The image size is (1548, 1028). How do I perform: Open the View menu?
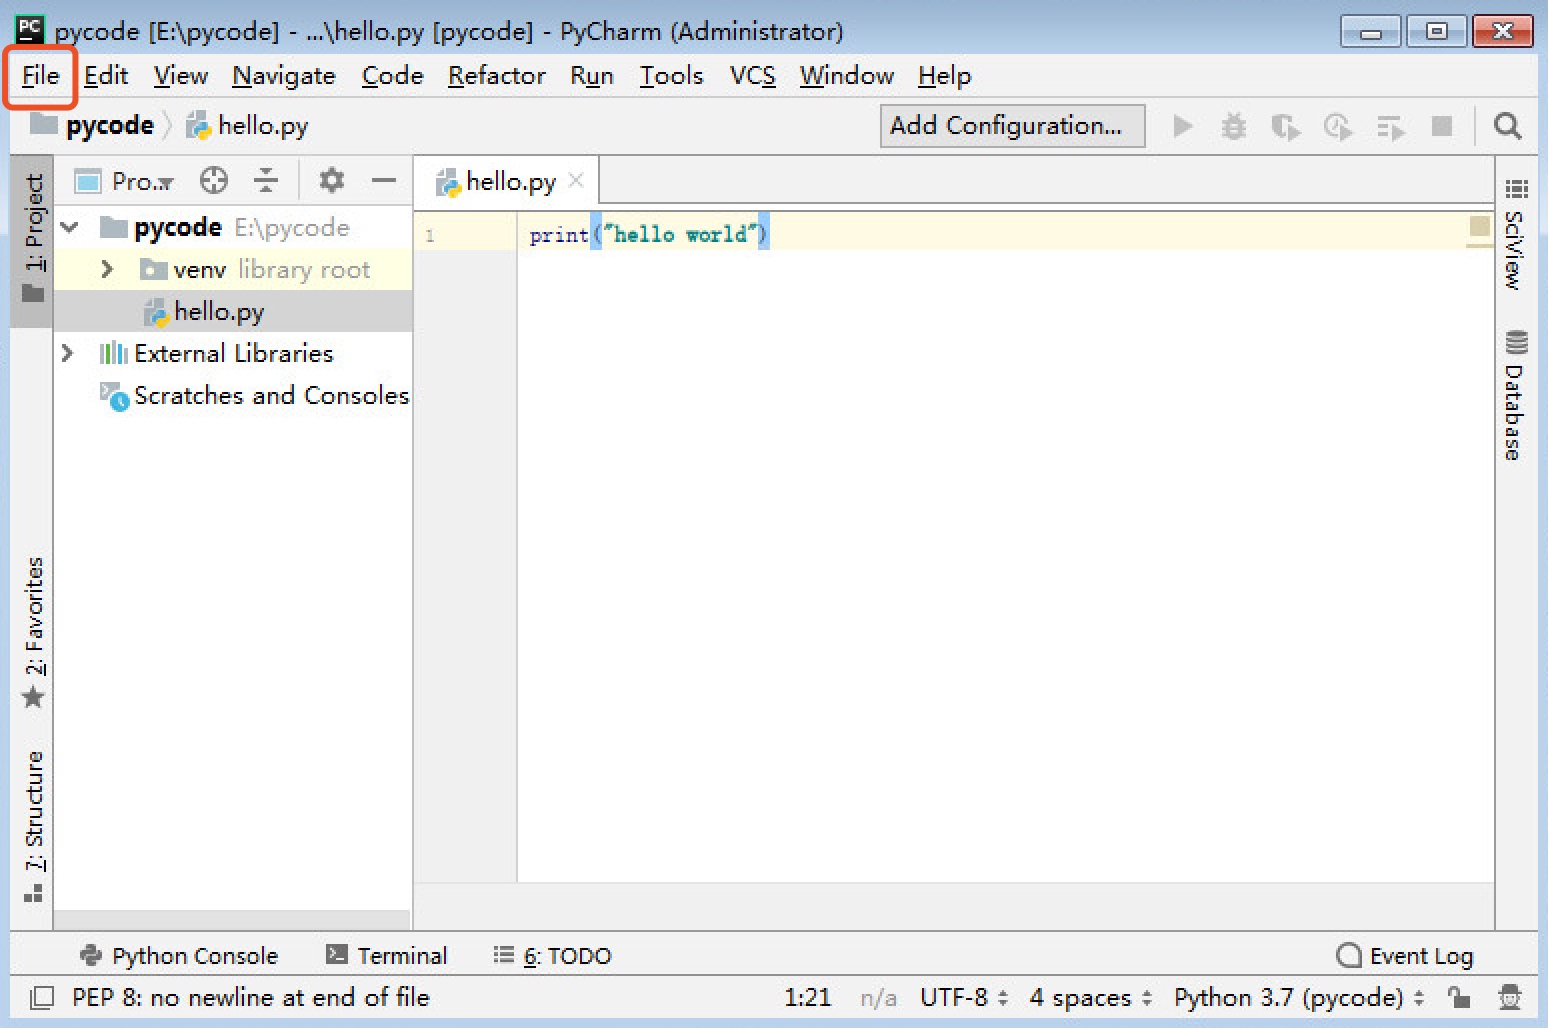(x=181, y=76)
